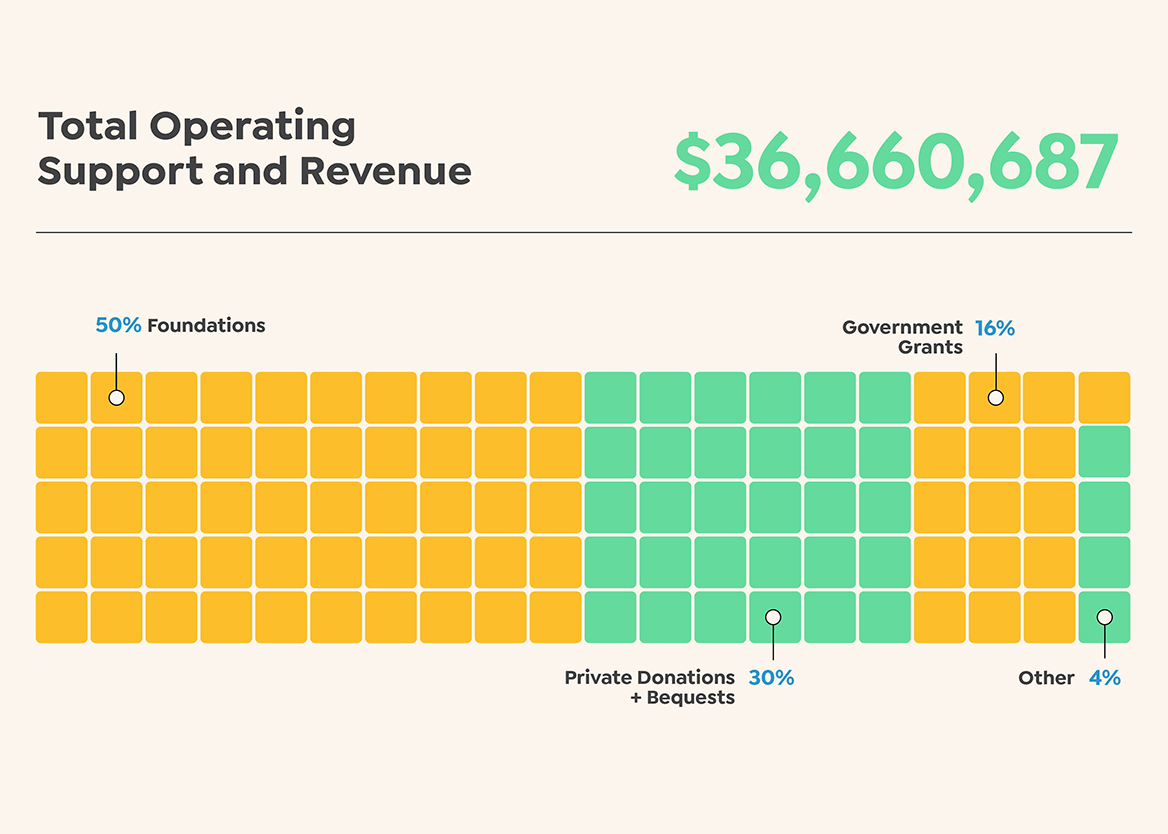This screenshot has width=1168, height=834.
Task: Click the 16% percentage label
Action: (994, 328)
